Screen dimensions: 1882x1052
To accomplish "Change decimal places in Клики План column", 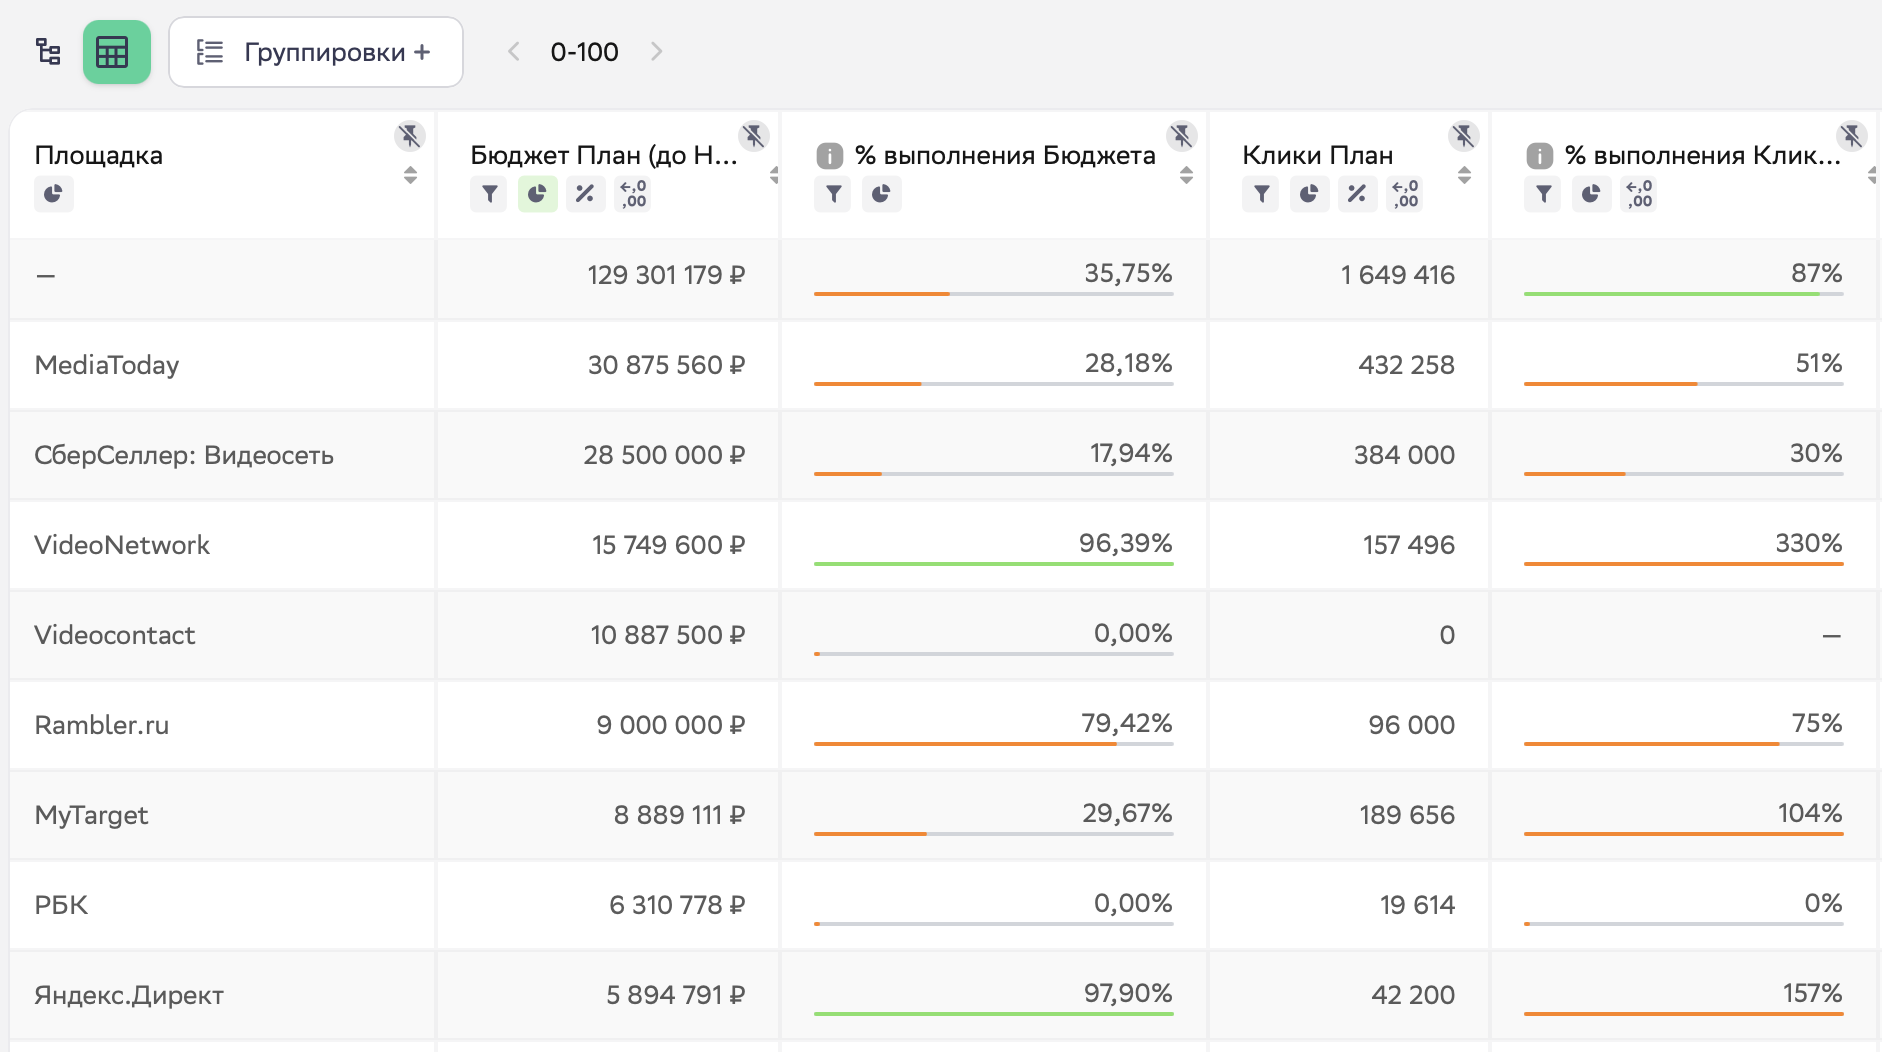I will click(x=1405, y=194).
